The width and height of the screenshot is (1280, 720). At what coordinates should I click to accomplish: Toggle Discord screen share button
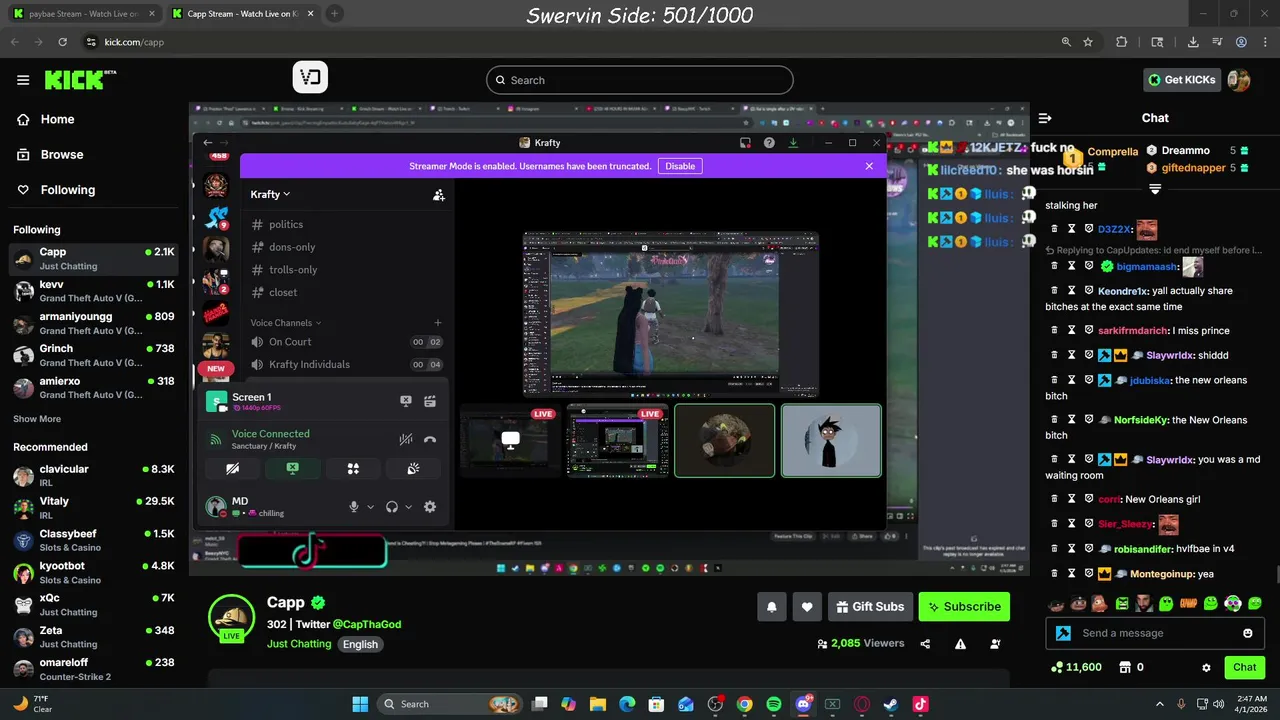292,468
